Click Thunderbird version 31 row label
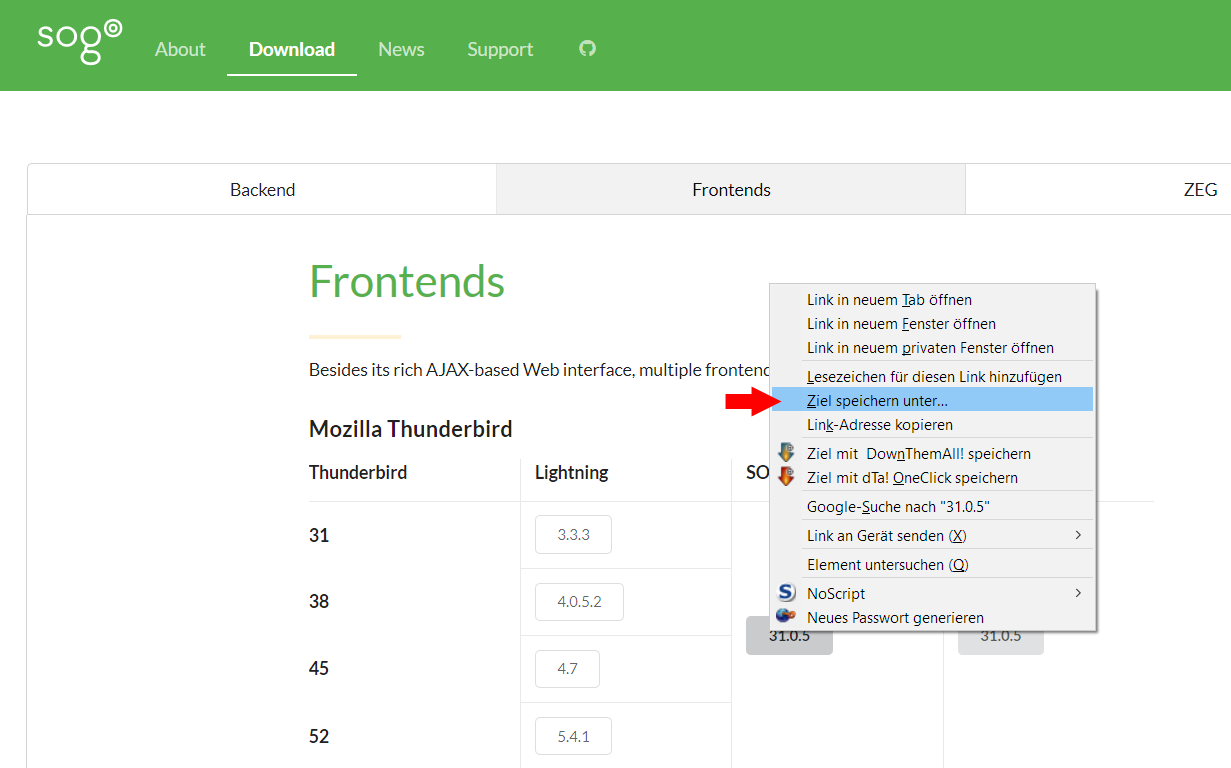1231x768 pixels. pos(319,535)
